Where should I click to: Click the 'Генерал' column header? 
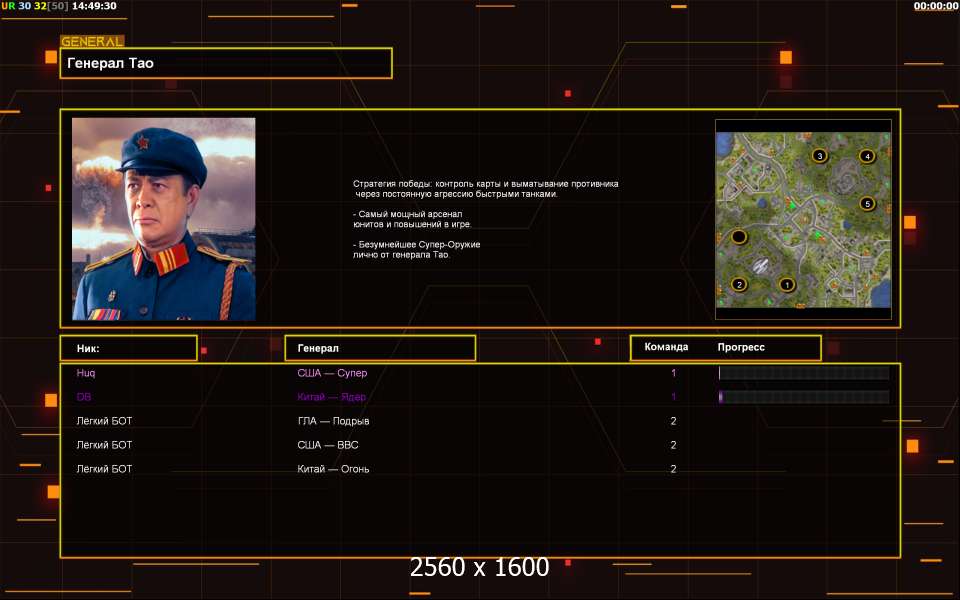380,348
